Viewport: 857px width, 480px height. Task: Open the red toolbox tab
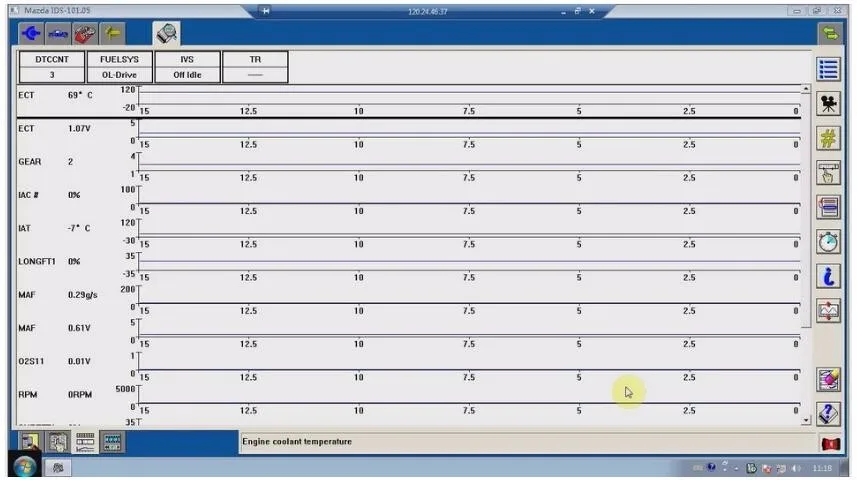click(x=85, y=34)
